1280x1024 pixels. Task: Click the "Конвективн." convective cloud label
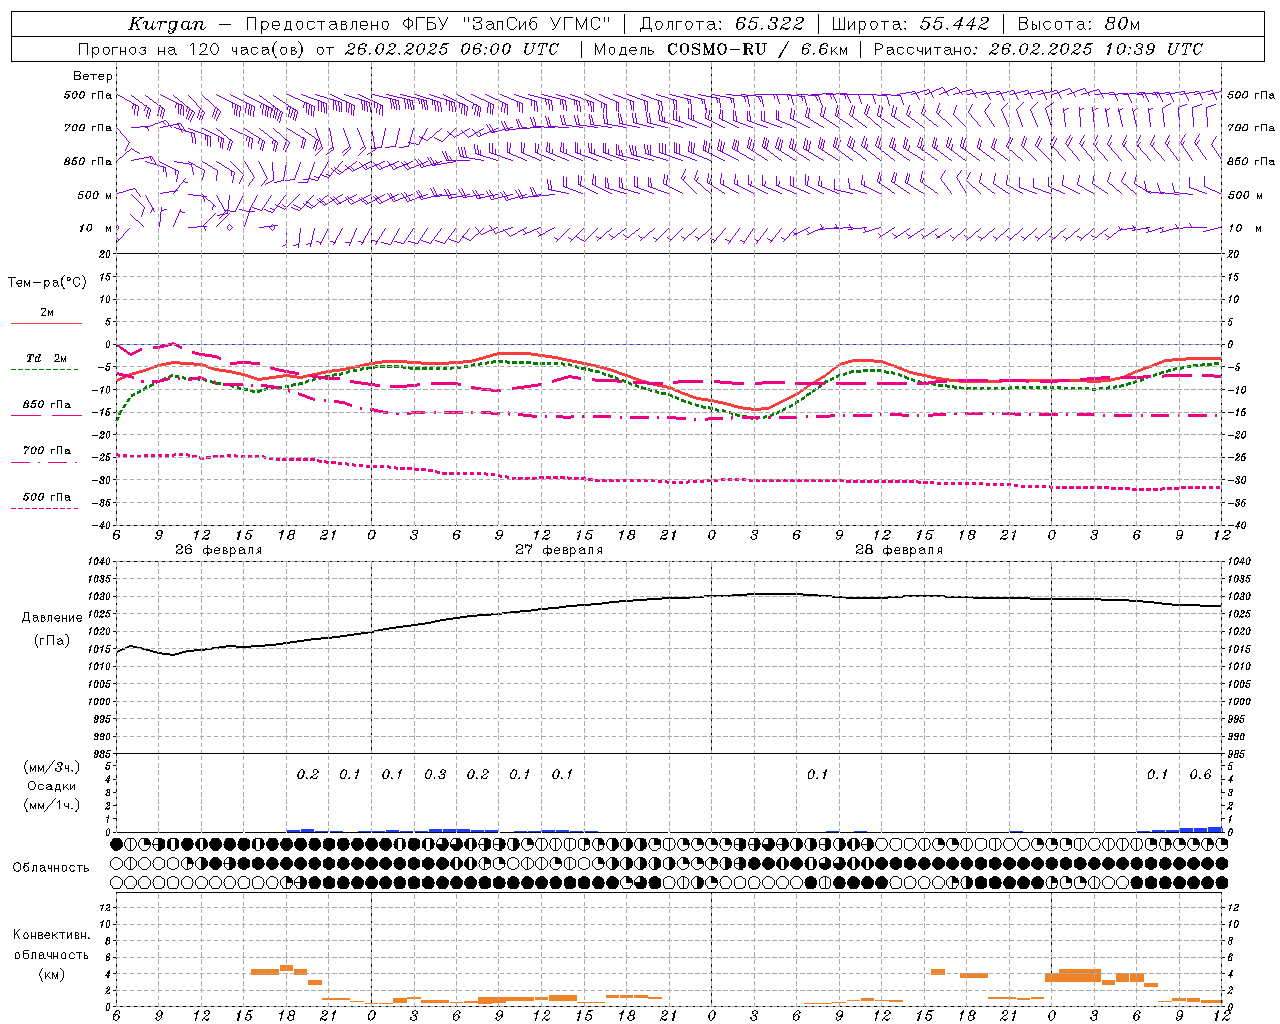(x=52, y=935)
